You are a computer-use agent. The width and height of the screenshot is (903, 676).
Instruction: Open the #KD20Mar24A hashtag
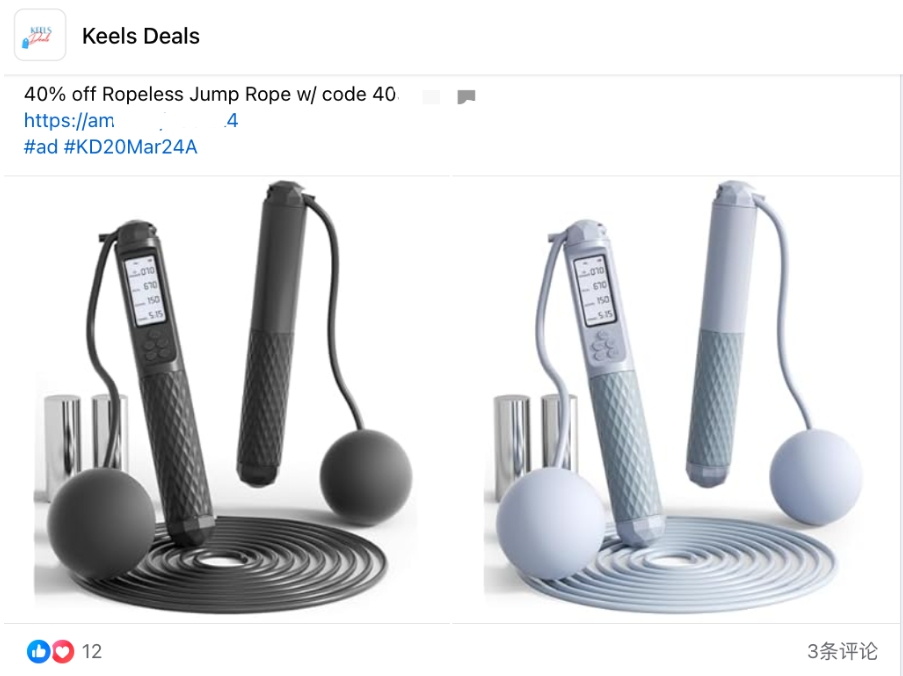[131, 147]
